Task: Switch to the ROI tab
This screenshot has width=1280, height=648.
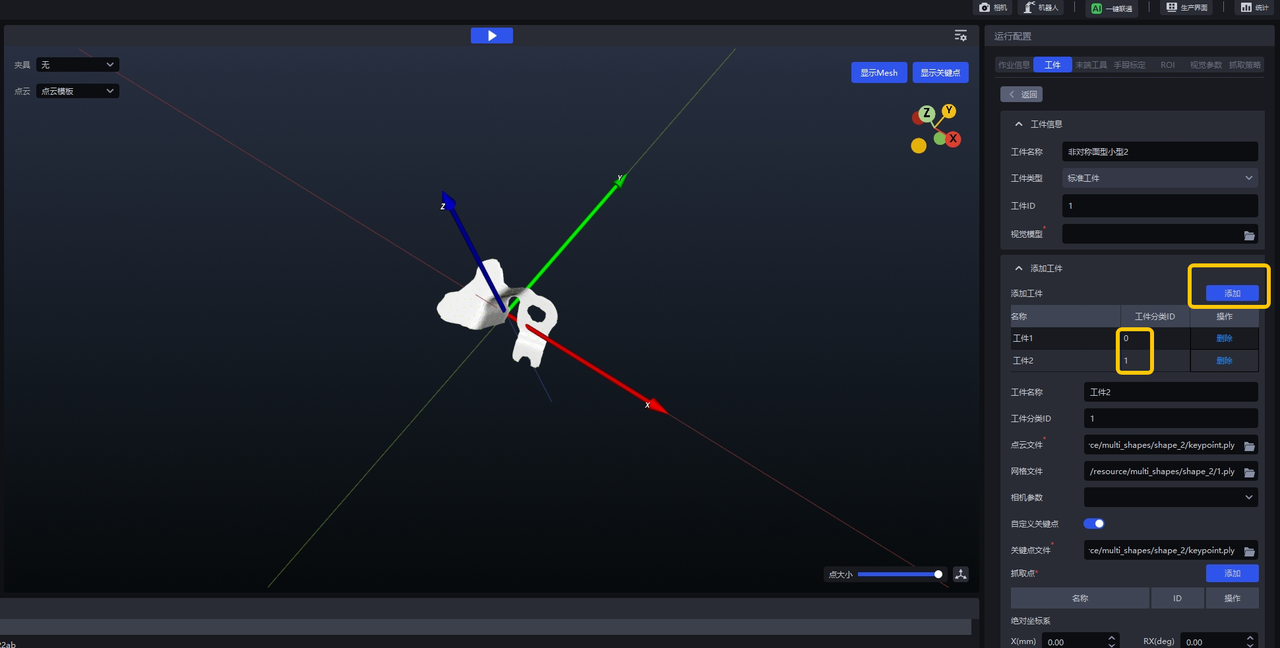Action: [x=1167, y=65]
